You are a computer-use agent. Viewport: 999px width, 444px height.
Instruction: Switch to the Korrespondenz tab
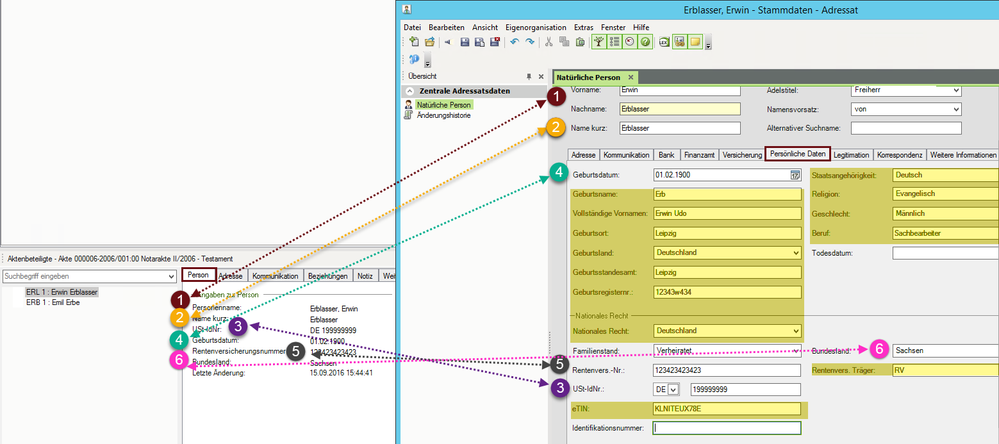point(899,155)
